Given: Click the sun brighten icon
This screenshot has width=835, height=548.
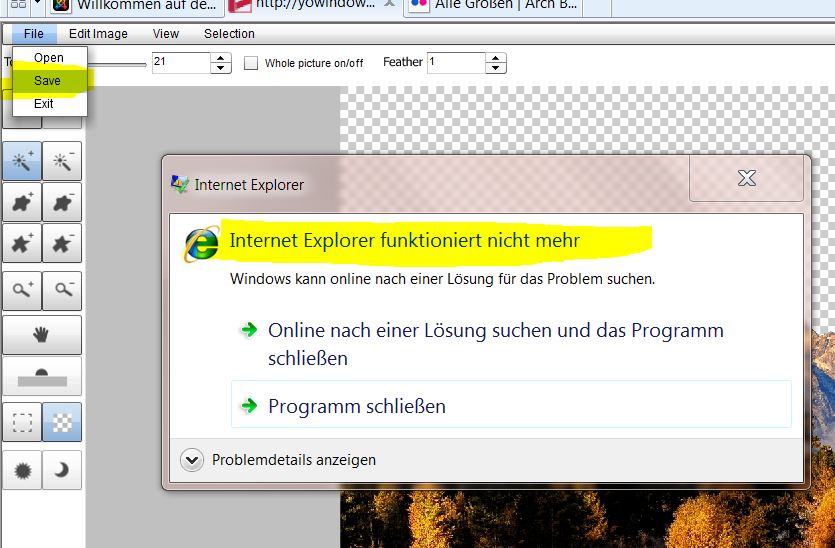Looking at the screenshot, I should coord(22,470).
